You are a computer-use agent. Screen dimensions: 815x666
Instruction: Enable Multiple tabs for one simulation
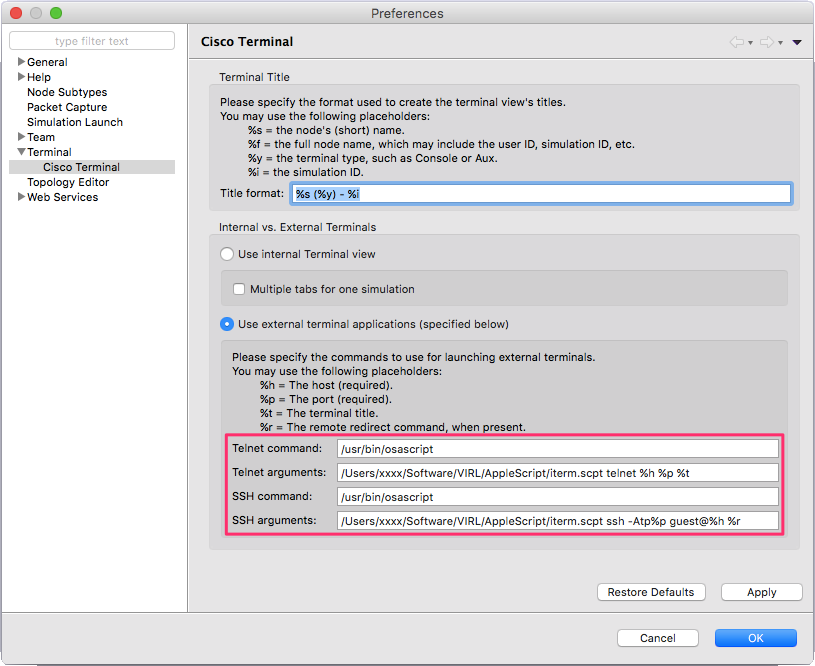tap(239, 289)
